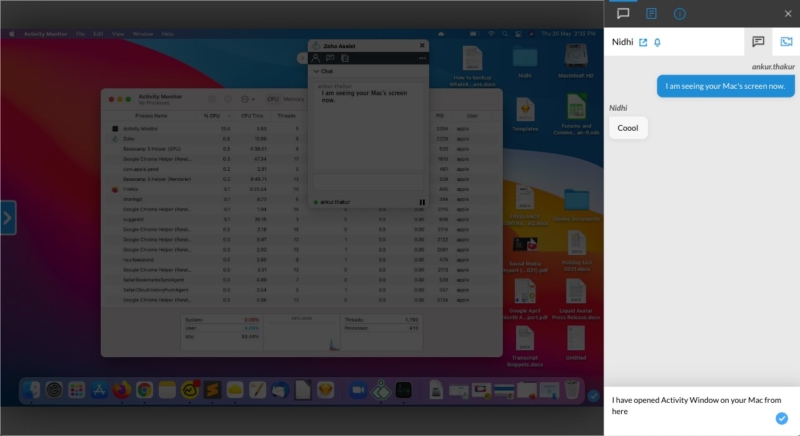The height and width of the screenshot is (436, 800).
Task: Open the chat panel icon in top bar
Action: [623, 14]
